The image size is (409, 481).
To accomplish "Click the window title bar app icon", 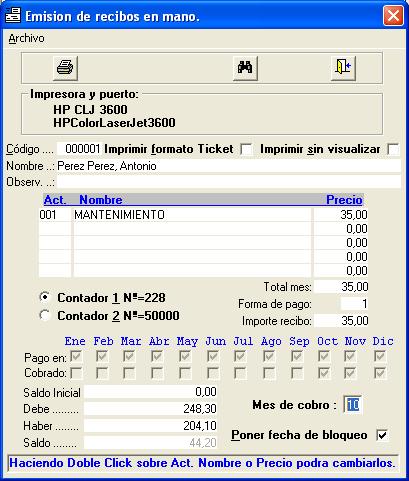I will coord(13,15).
